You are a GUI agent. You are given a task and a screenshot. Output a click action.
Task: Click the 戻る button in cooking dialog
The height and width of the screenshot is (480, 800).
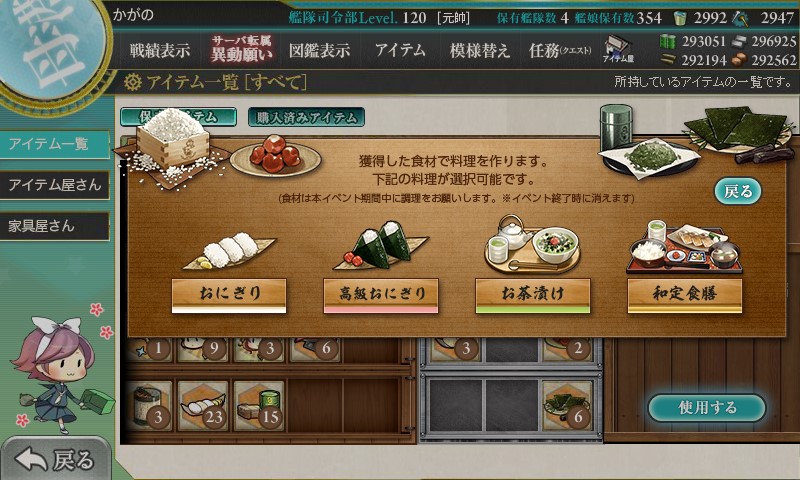(738, 192)
